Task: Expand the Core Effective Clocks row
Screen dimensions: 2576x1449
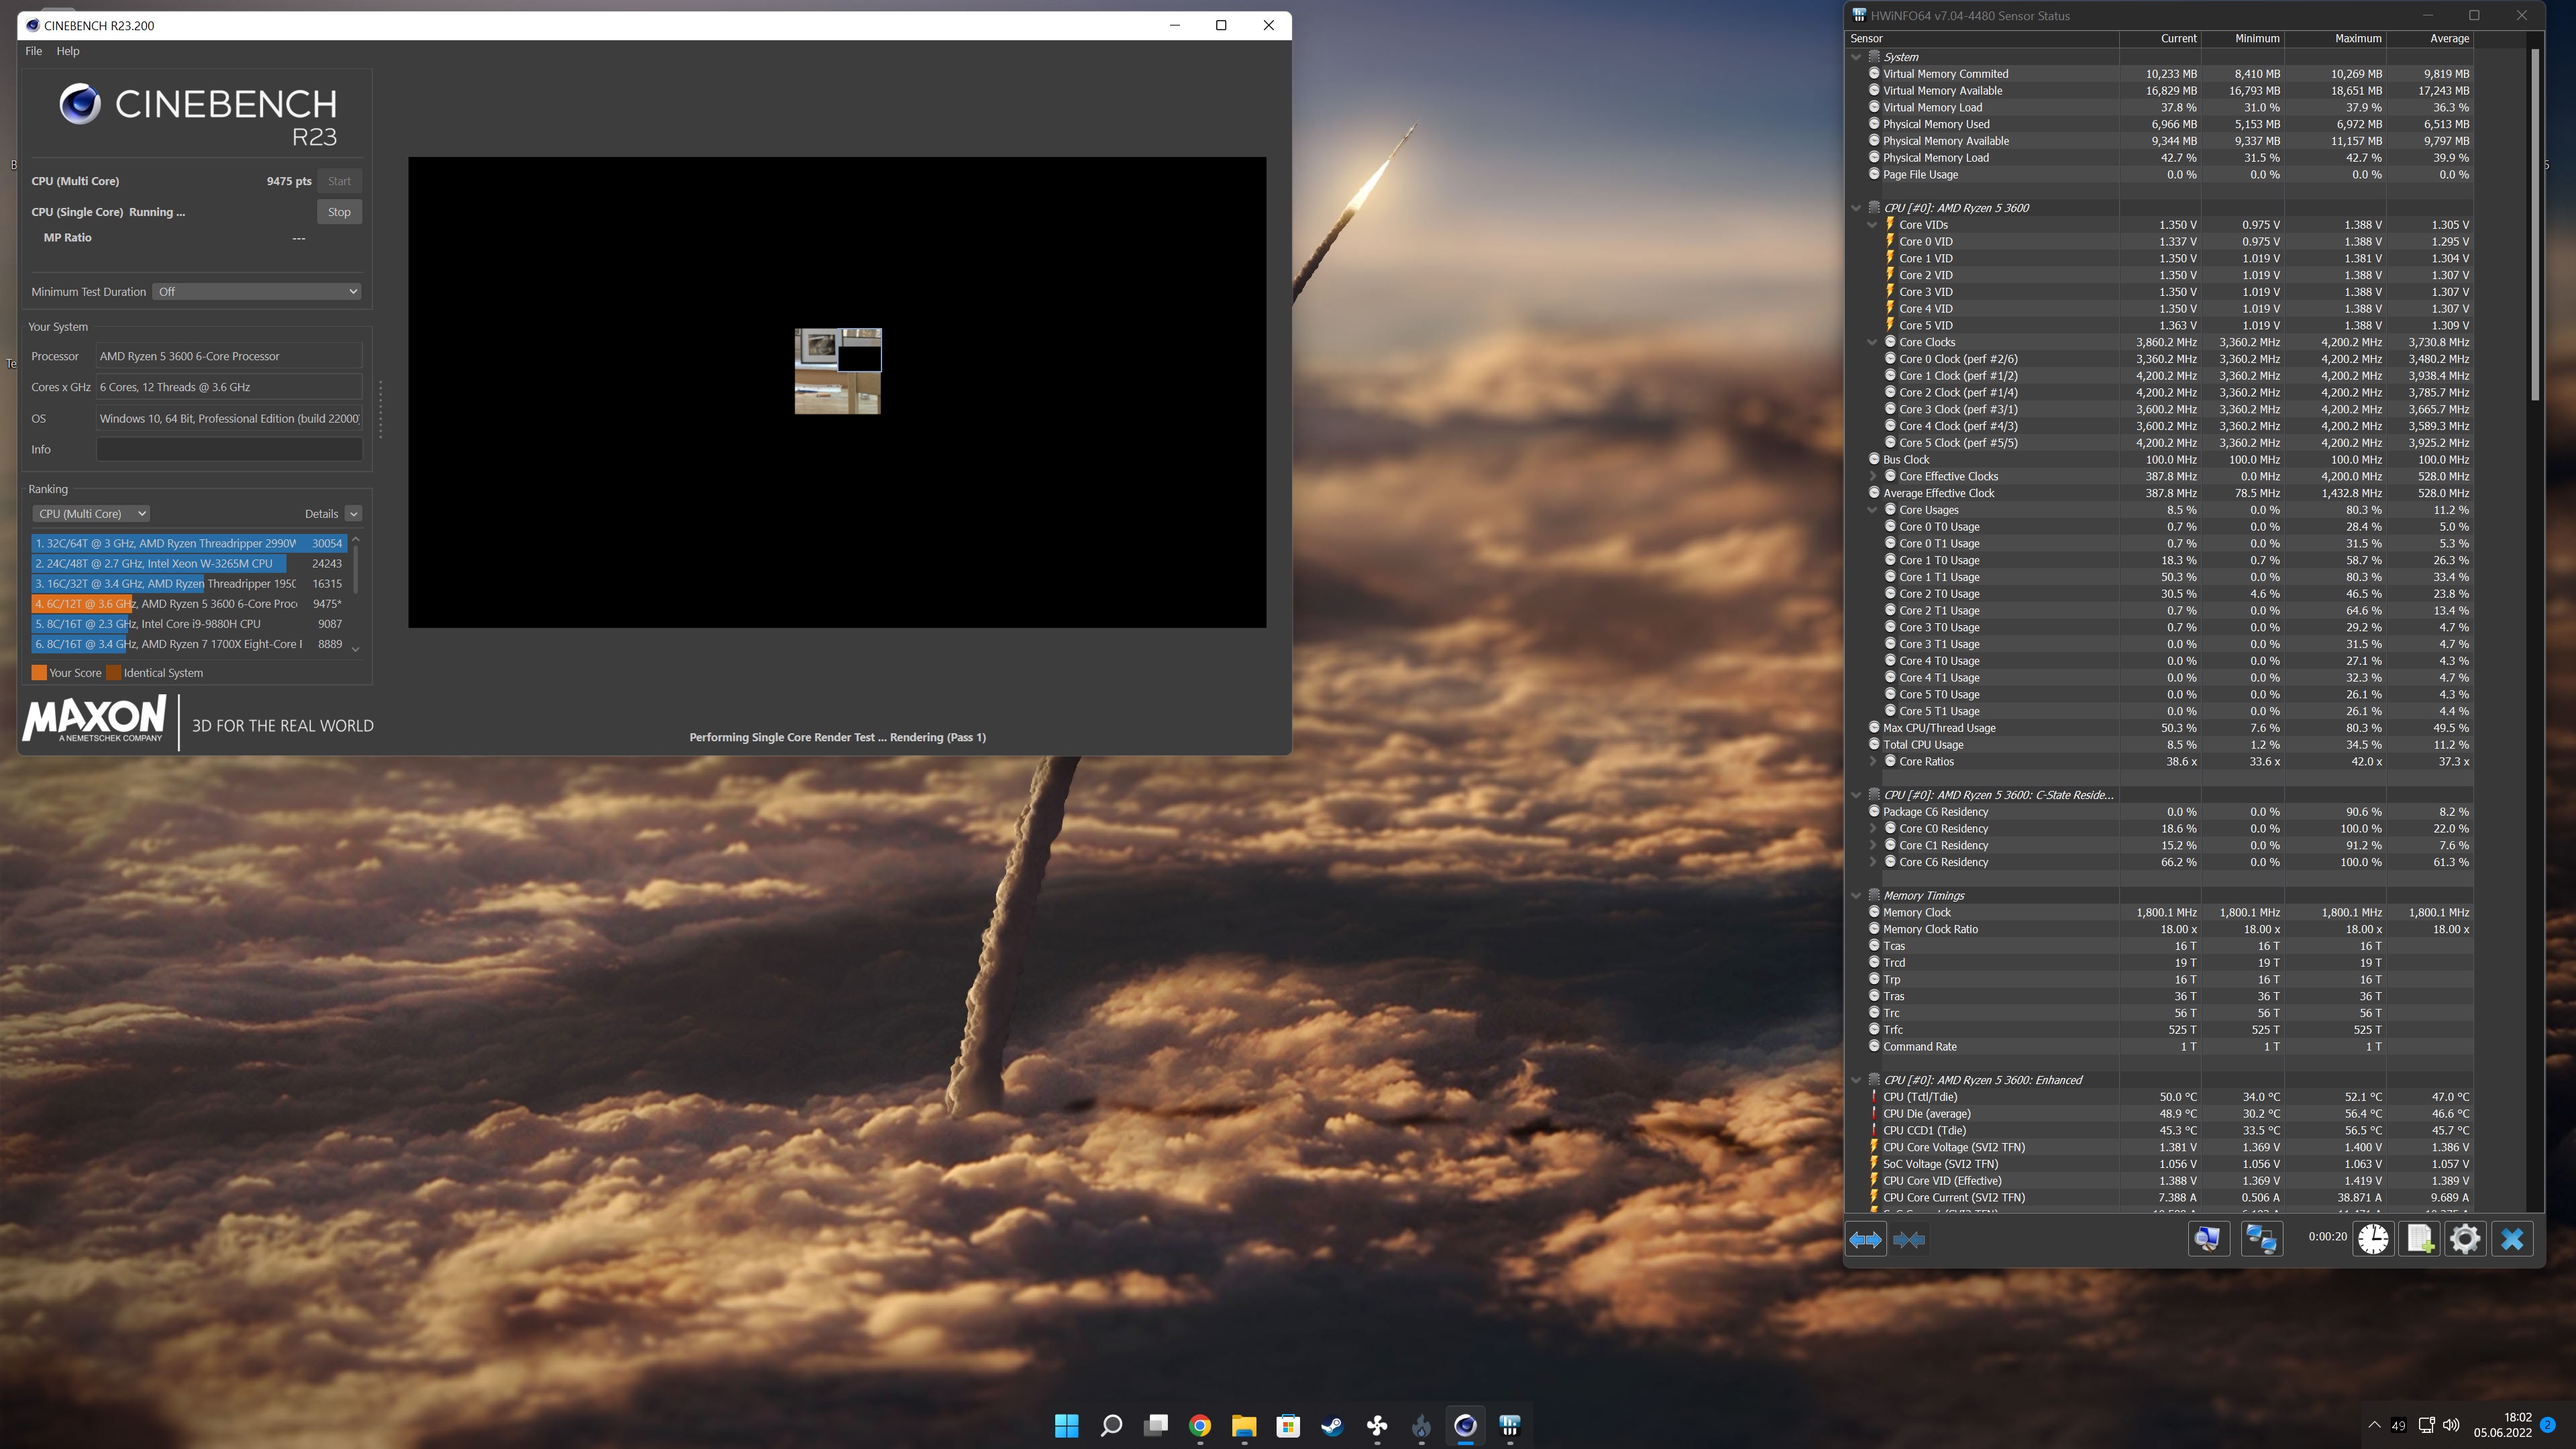Action: [x=1872, y=476]
